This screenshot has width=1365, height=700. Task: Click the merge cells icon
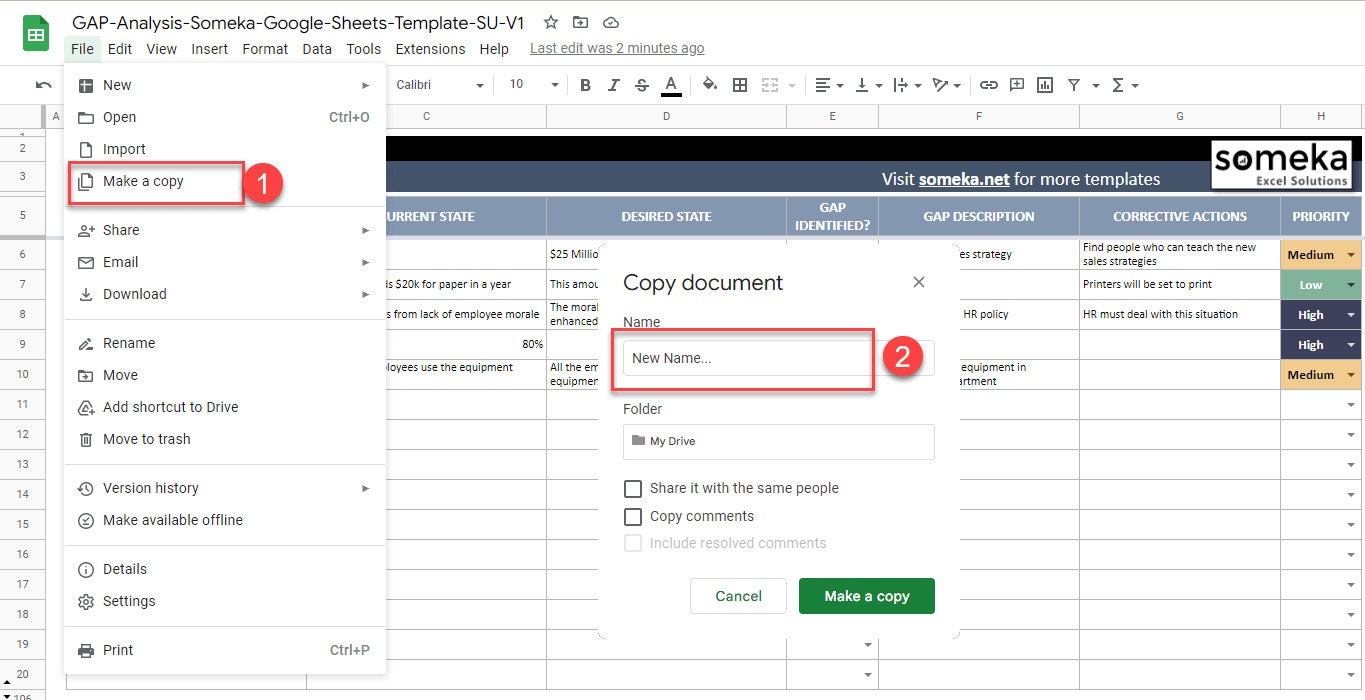770,85
